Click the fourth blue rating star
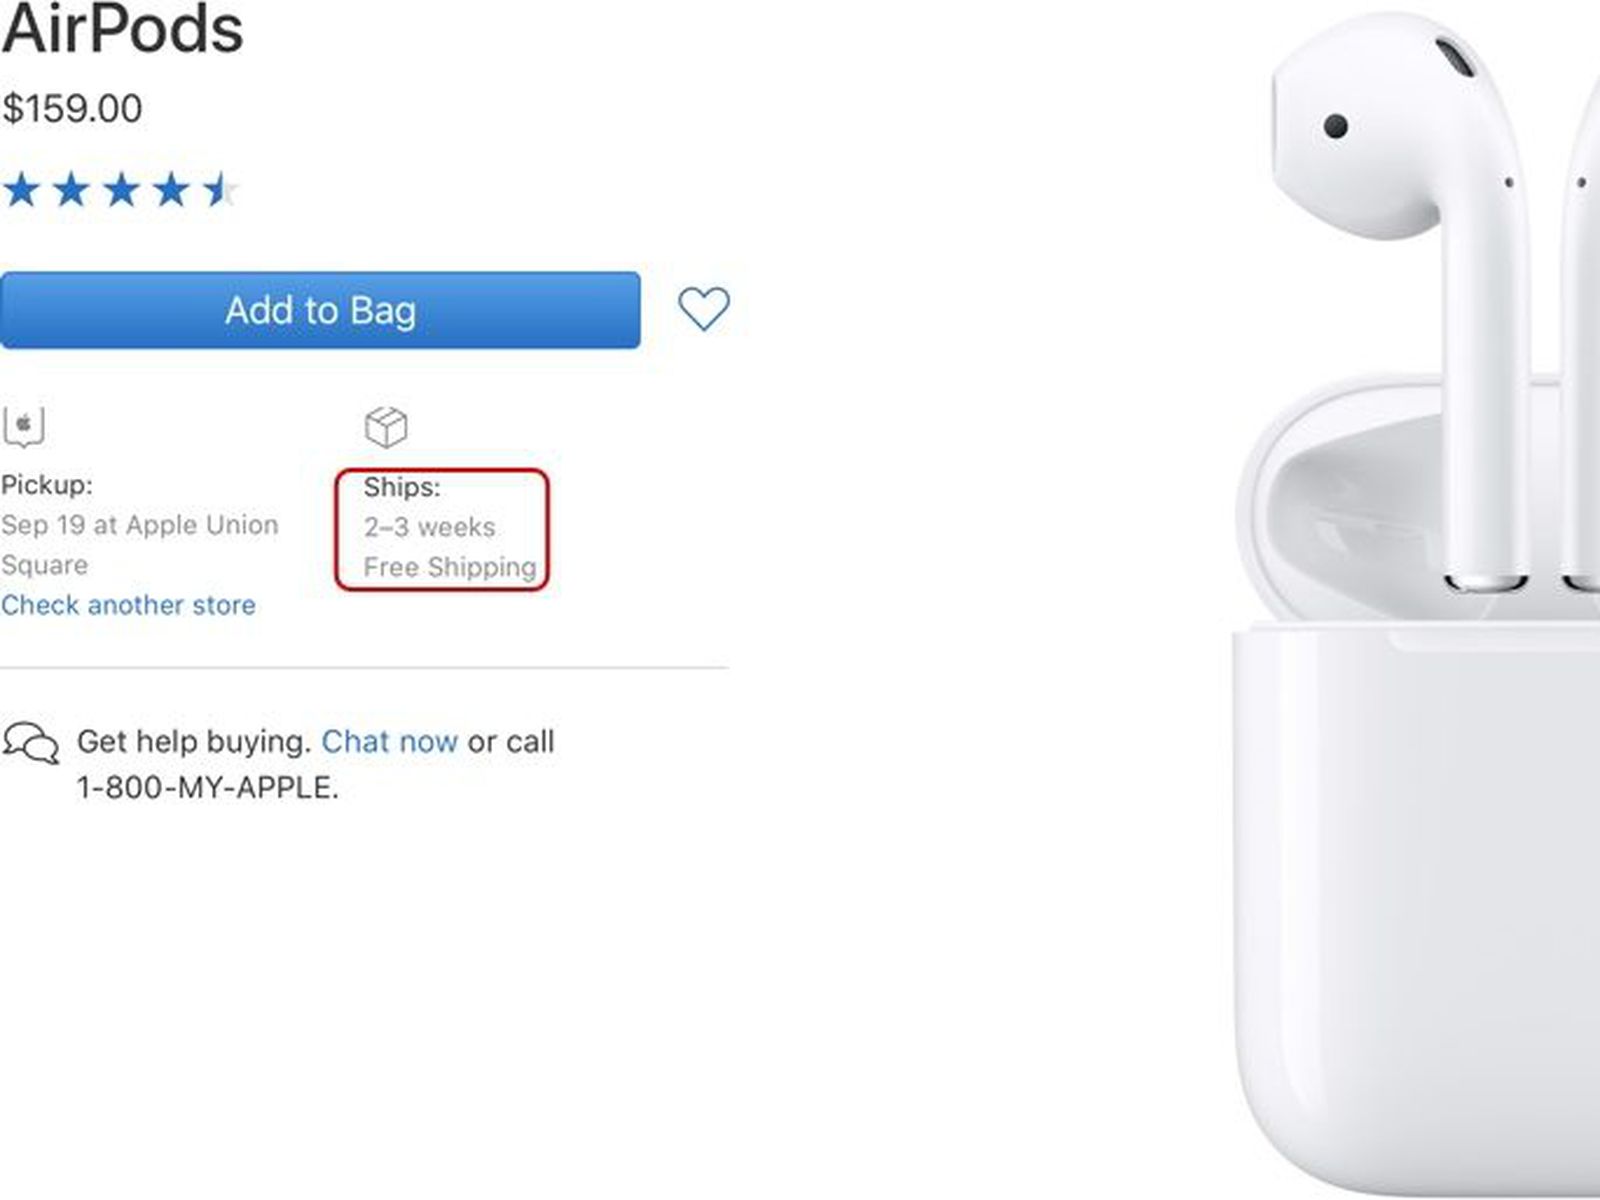Viewport: 1600px width, 1200px height. click(171, 189)
